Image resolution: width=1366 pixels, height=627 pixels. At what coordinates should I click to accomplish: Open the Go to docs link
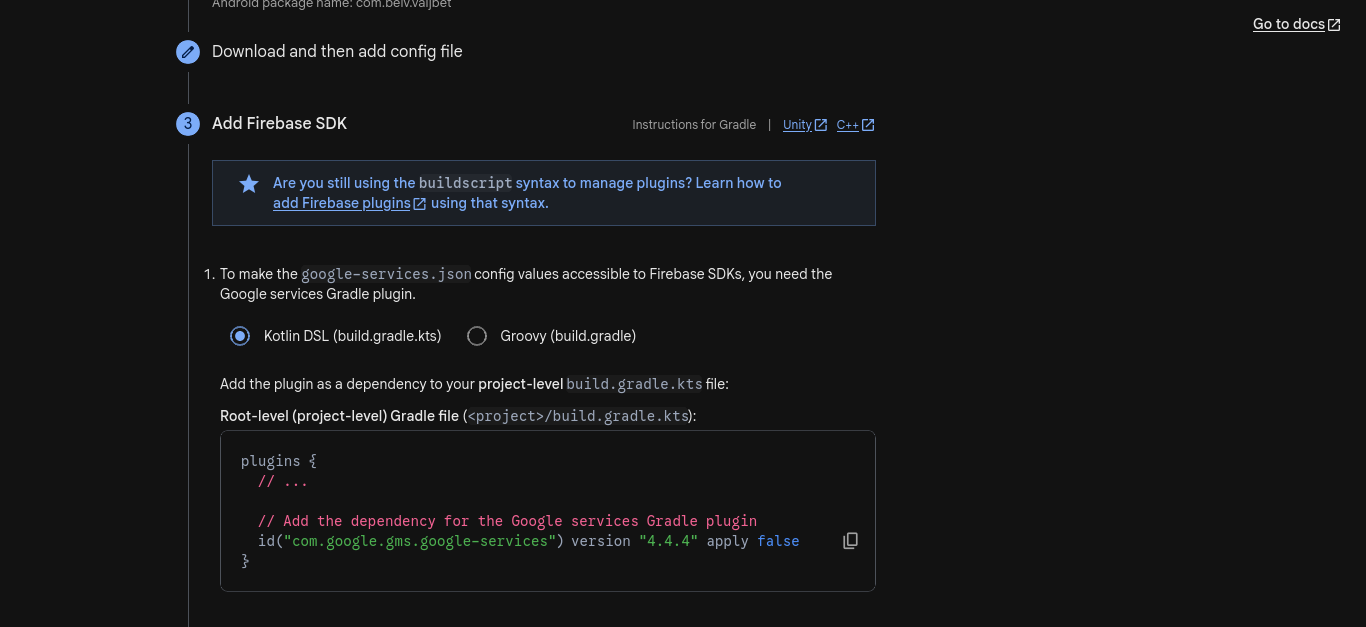coord(1288,24)
